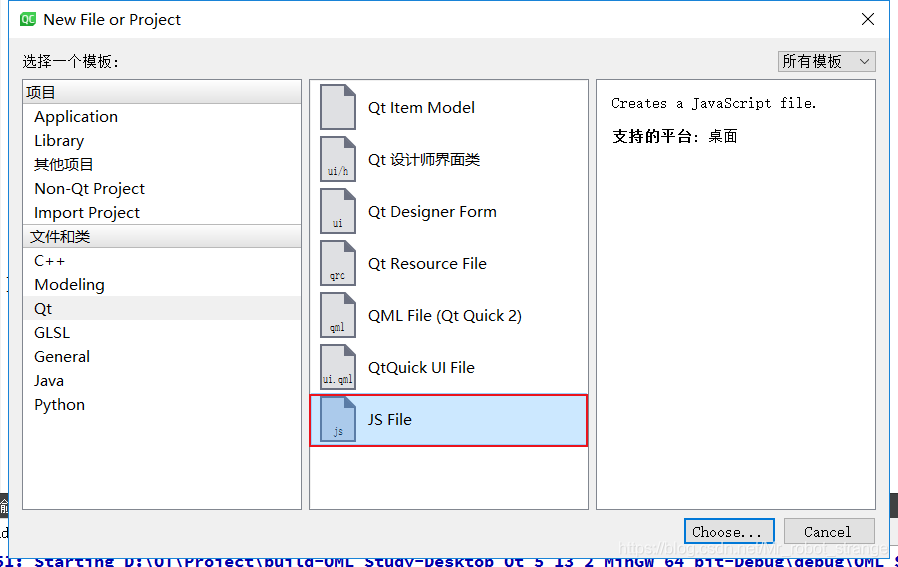Select the C++ files category
This screenshot has width=898, height=567.
162,261
